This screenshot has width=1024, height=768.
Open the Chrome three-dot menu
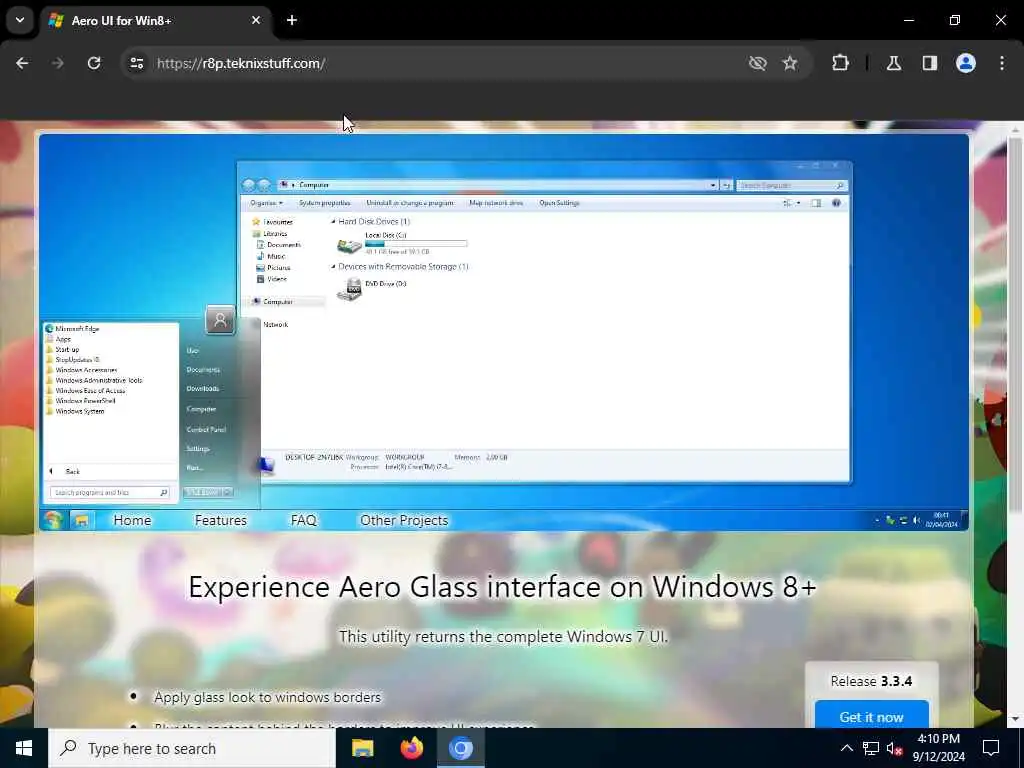coord(1002,63)
